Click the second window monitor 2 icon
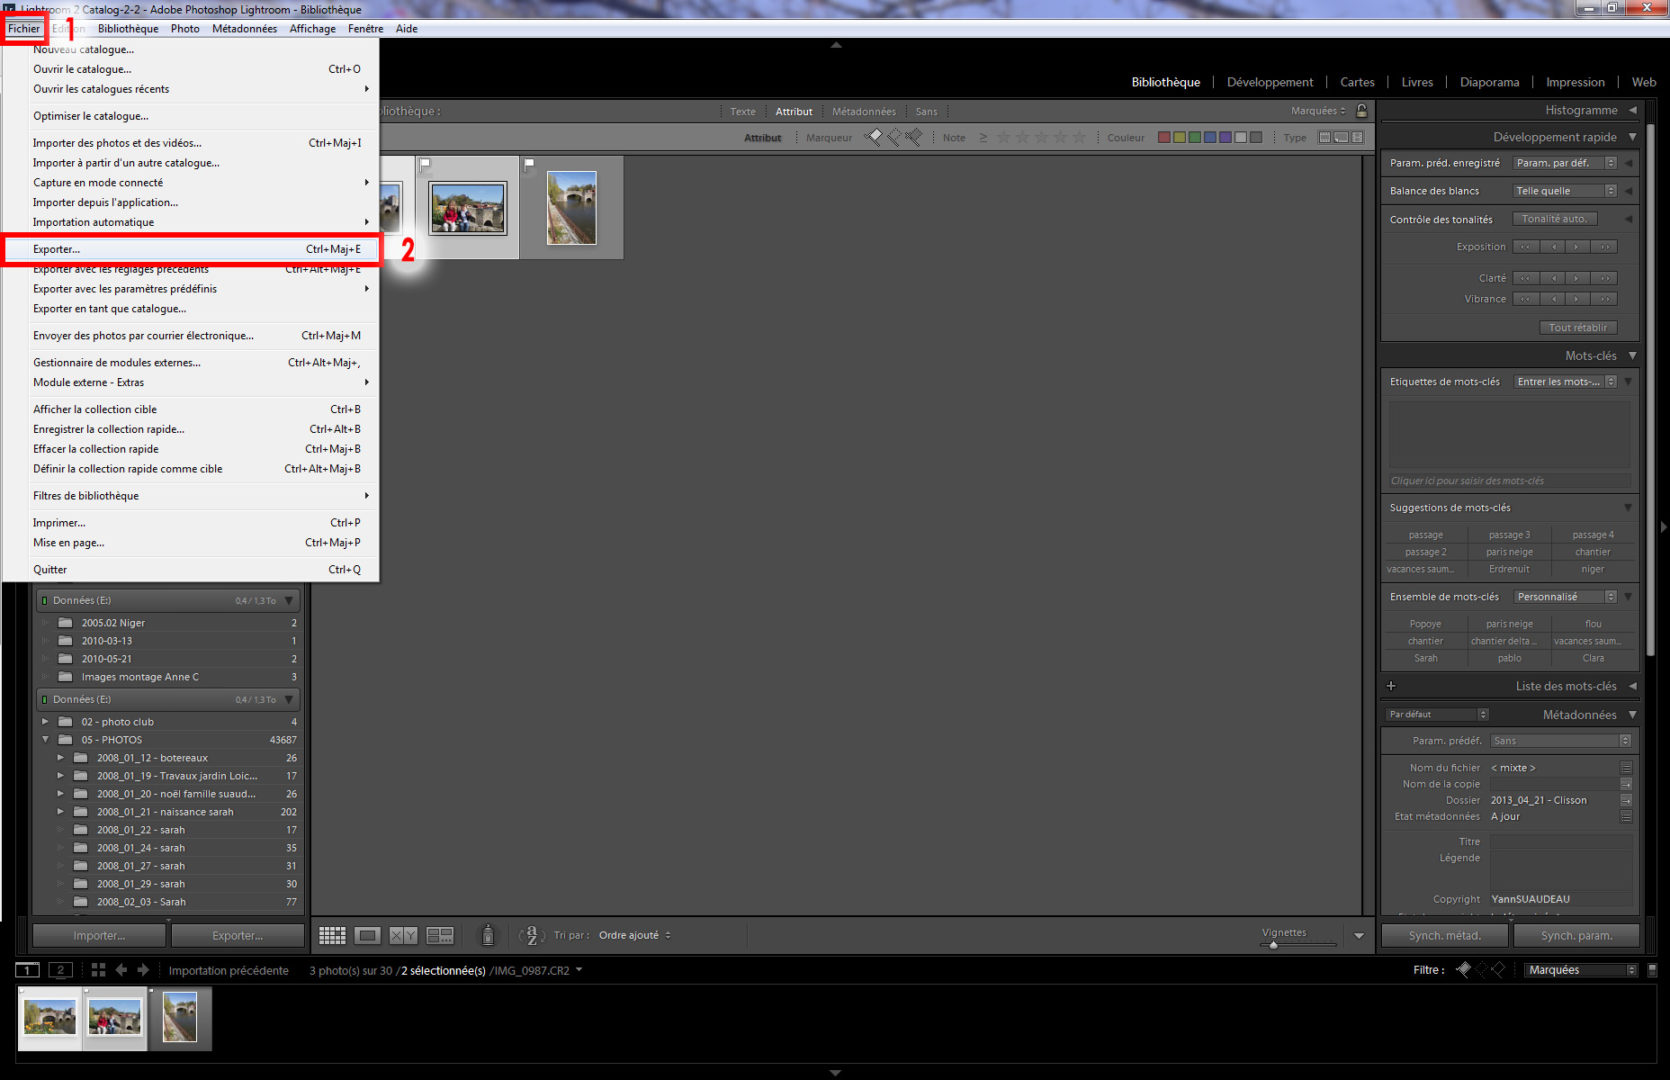The image size is (1670, 1080). [x=60, y=970]
